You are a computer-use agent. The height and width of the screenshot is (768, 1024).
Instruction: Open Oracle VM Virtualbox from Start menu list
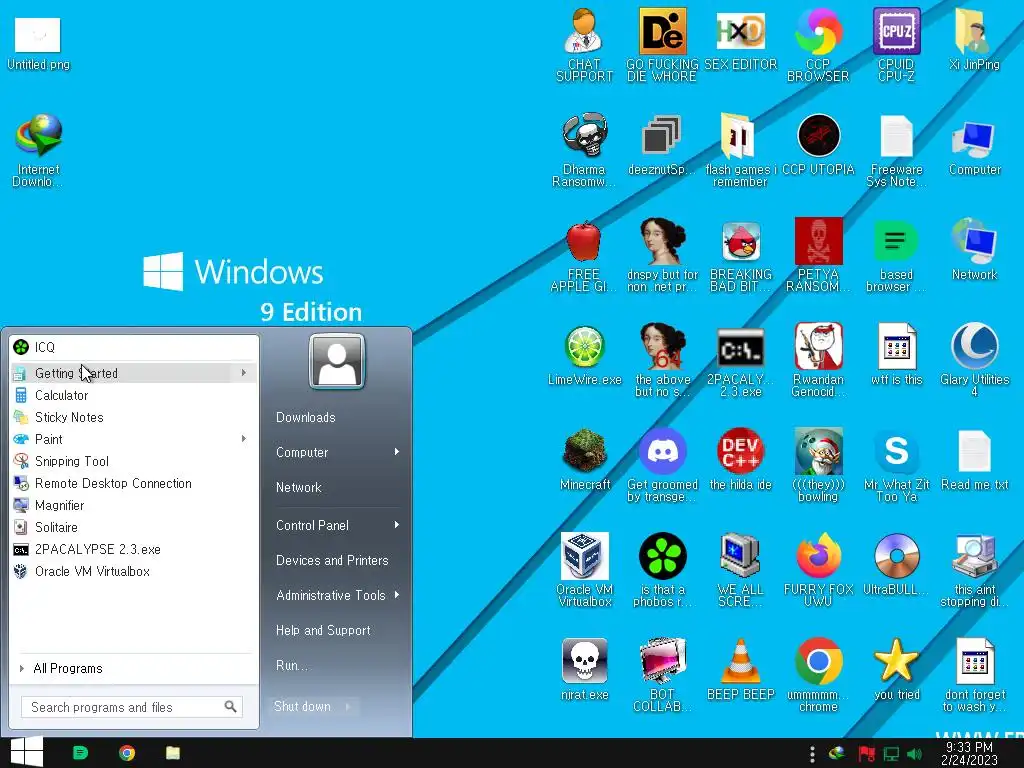pos(134,571)
